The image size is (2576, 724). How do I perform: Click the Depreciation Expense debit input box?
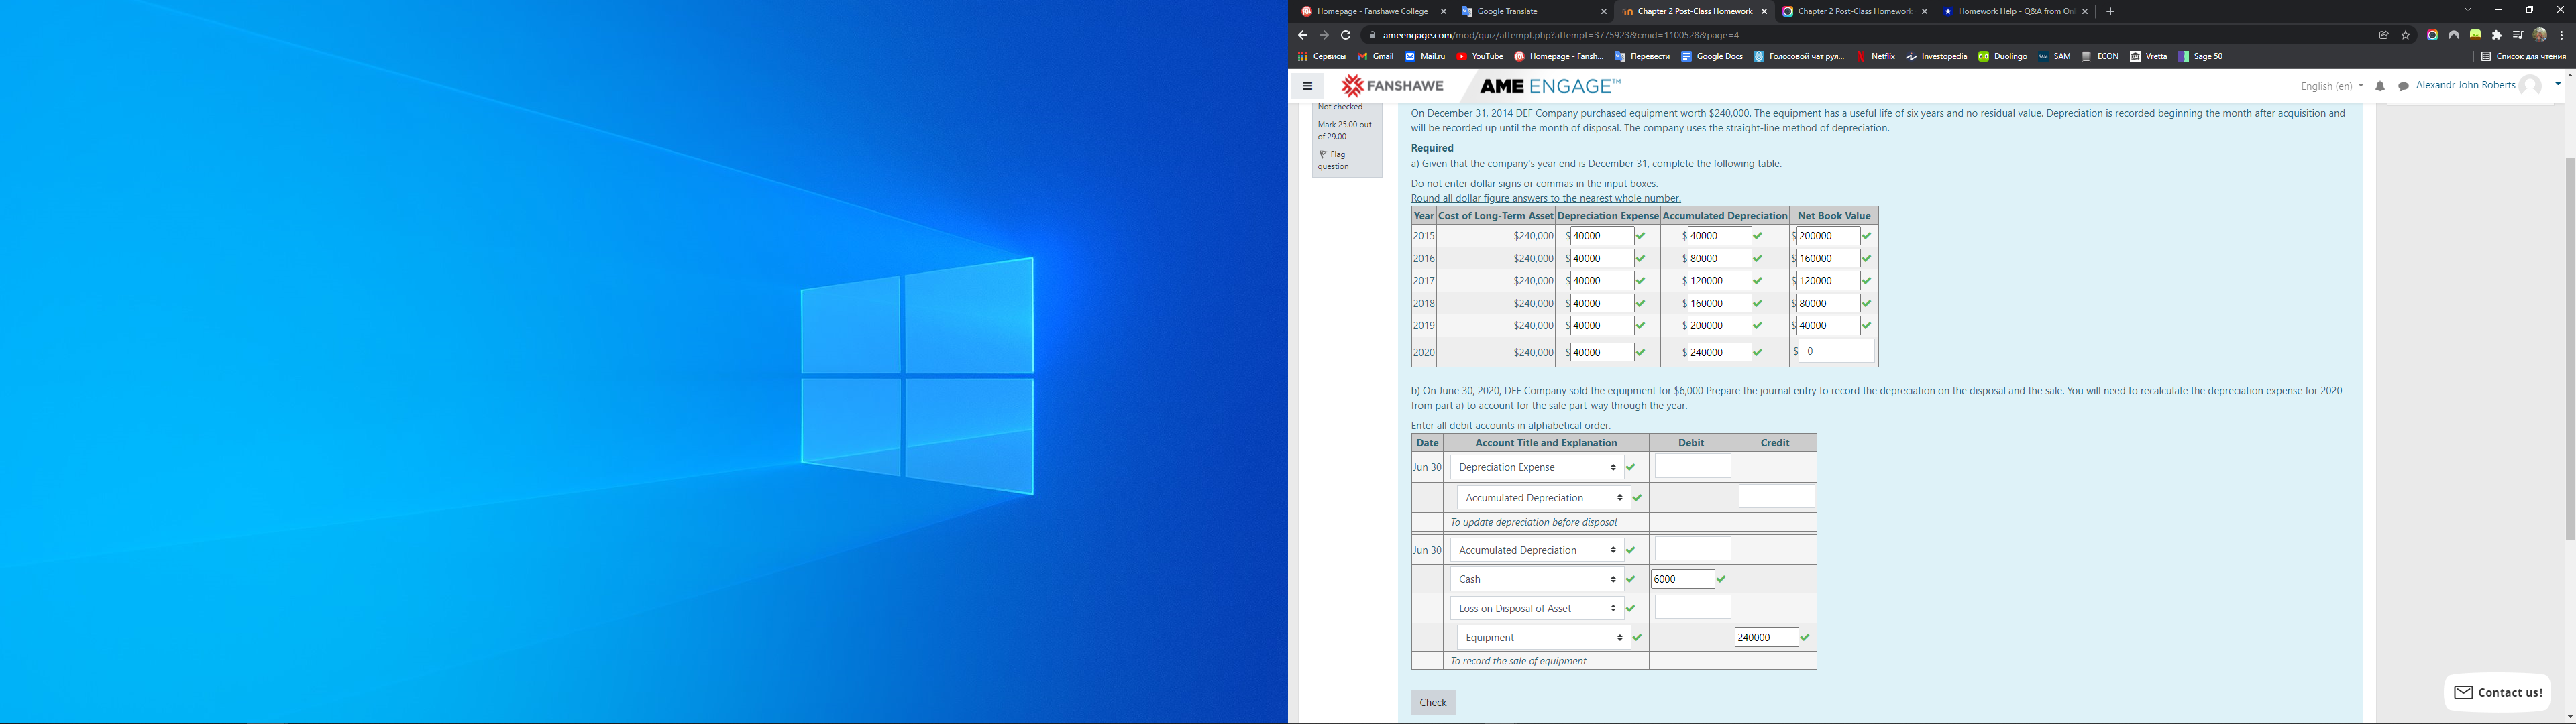pos(1692,467)
